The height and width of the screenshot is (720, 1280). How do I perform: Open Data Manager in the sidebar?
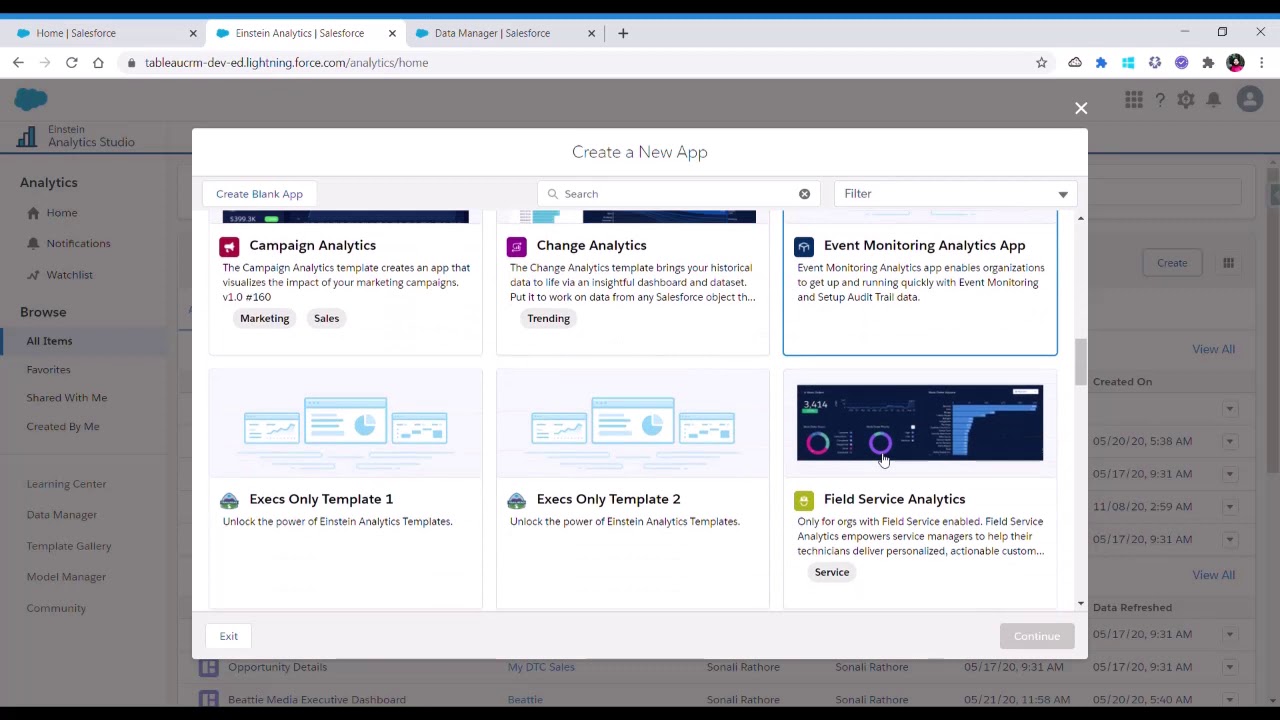pyautogui.click(x=62, y=515)
